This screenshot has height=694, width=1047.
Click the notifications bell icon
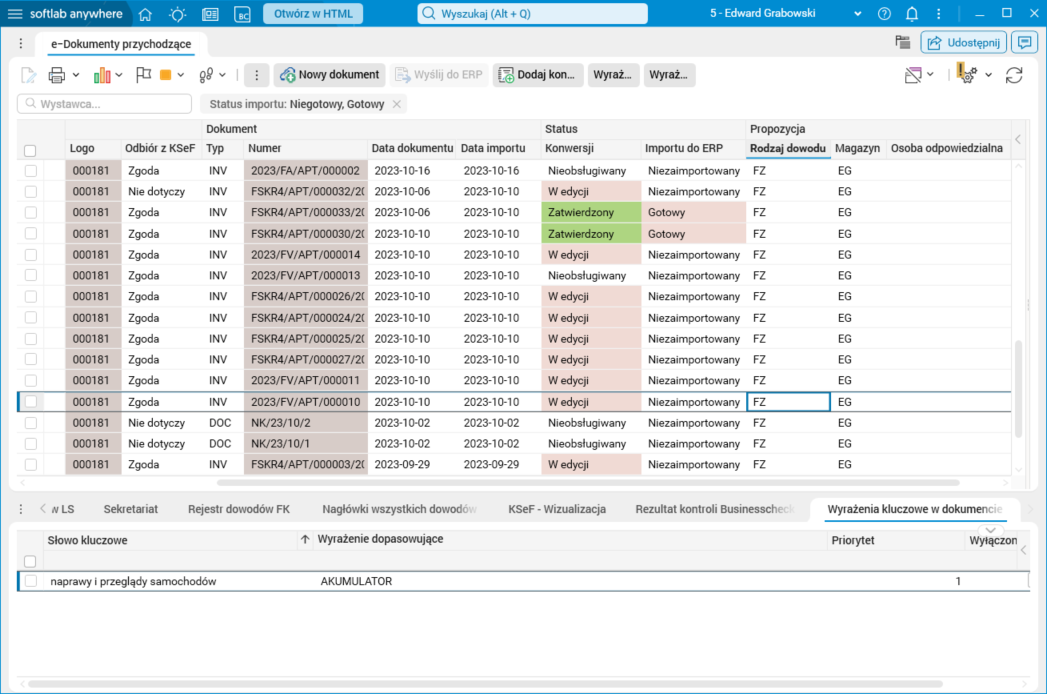tap(912, 14)
